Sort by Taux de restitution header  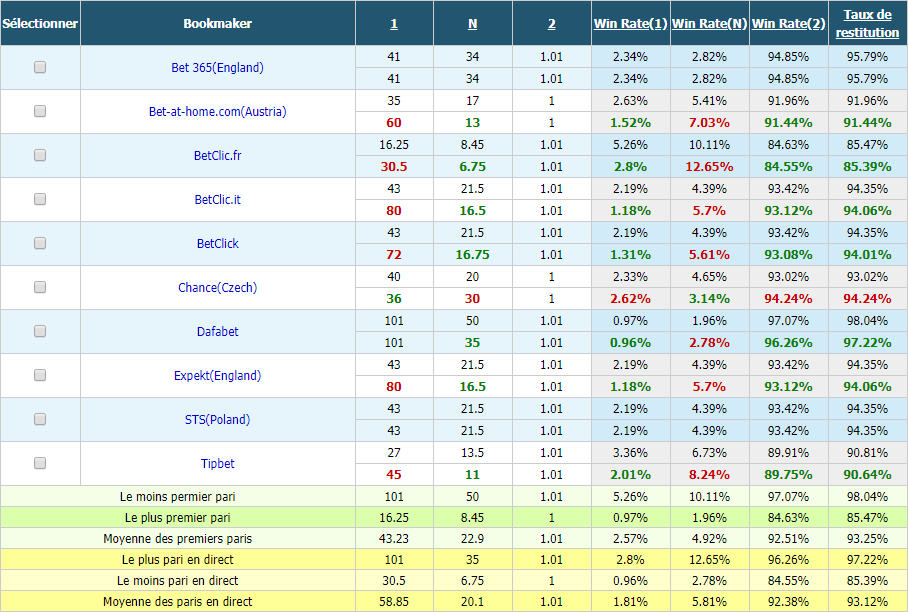point(867,24)
